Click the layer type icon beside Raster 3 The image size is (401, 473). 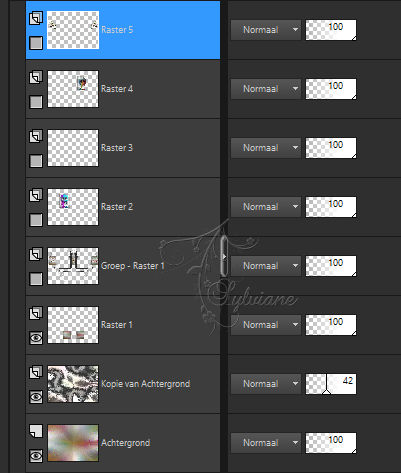tap(36, 136)
